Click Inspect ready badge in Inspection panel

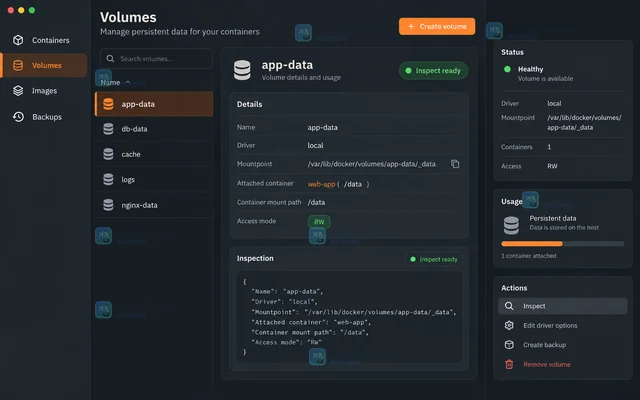pos(434,259)
